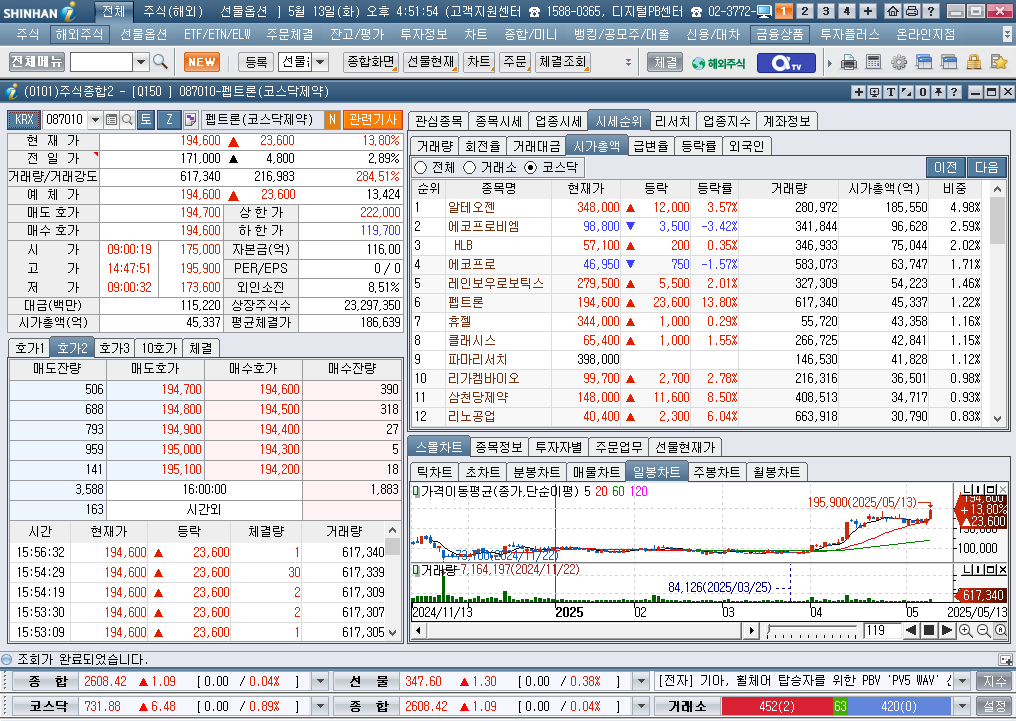Open the calculator icon in toolbar
Screen dimensions: 1016x721
pos(873,62)
